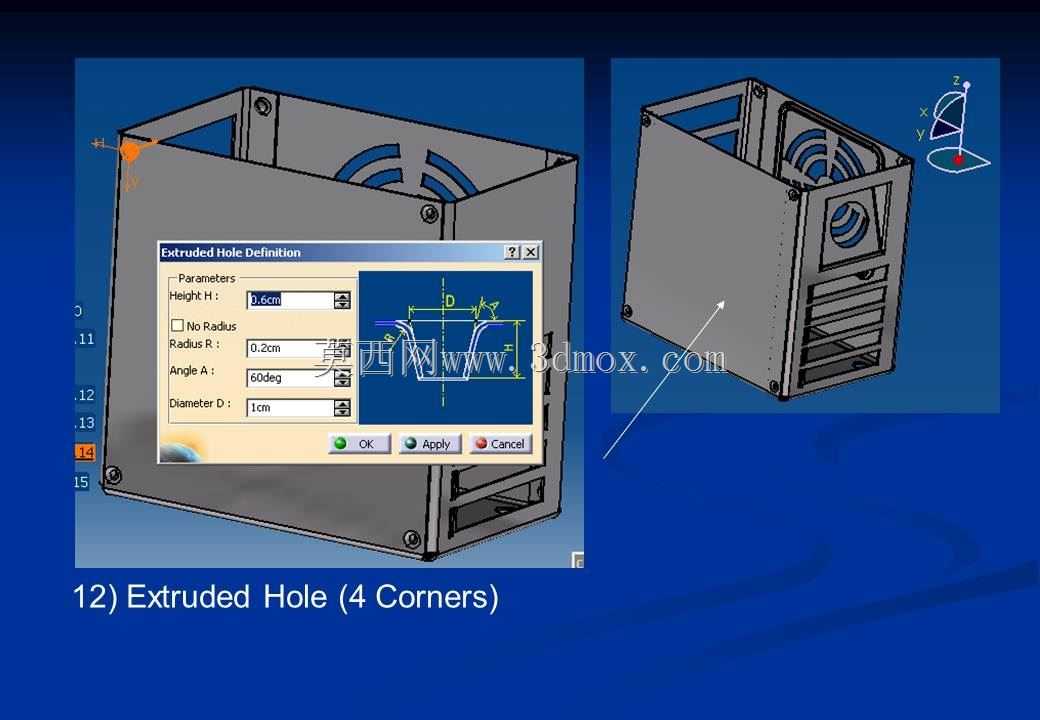The height and width of the screenshot is (720, 1040).
Task: Click the Radius R input field
Action: point(290,348)
